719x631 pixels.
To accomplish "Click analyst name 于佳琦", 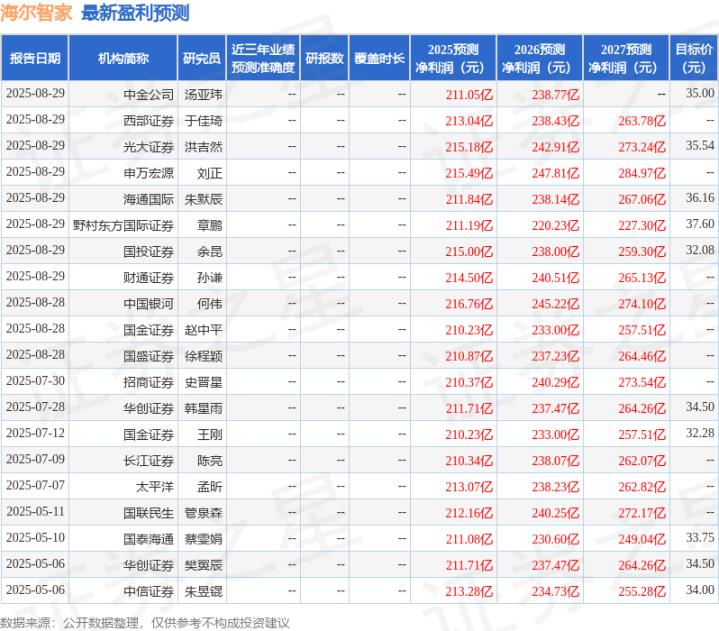I will pos(204,121).
